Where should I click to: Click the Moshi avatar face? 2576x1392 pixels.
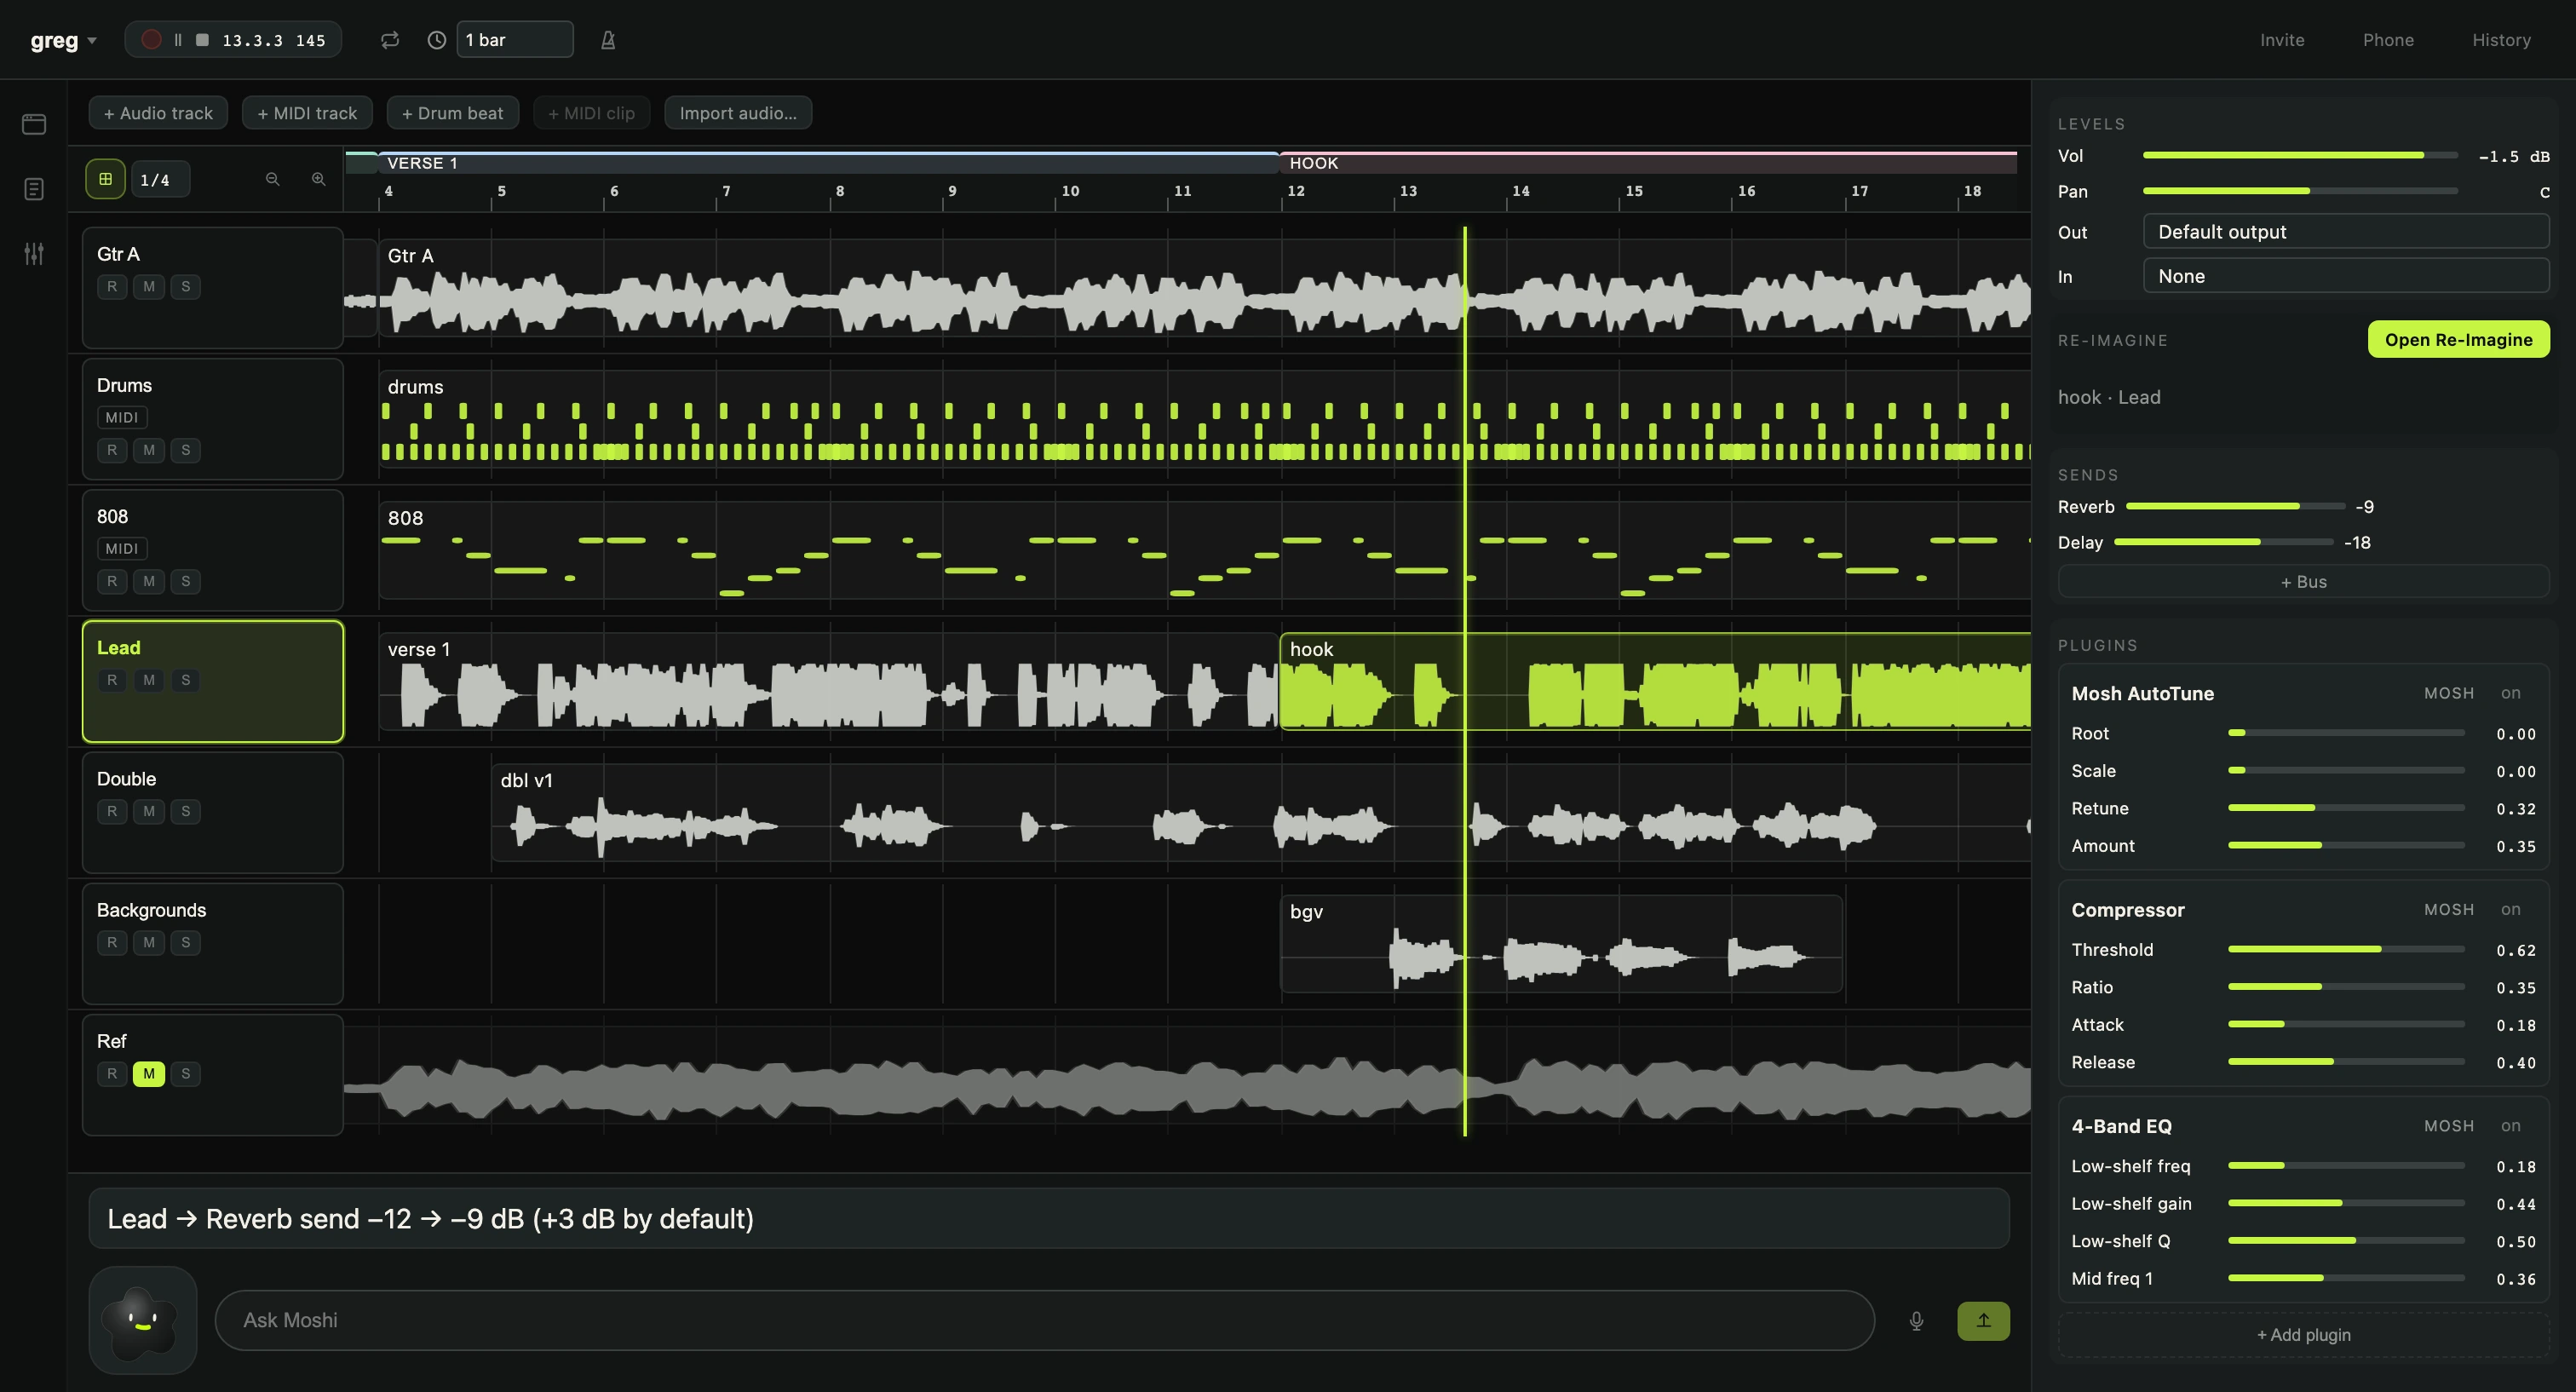(143, 1320)
